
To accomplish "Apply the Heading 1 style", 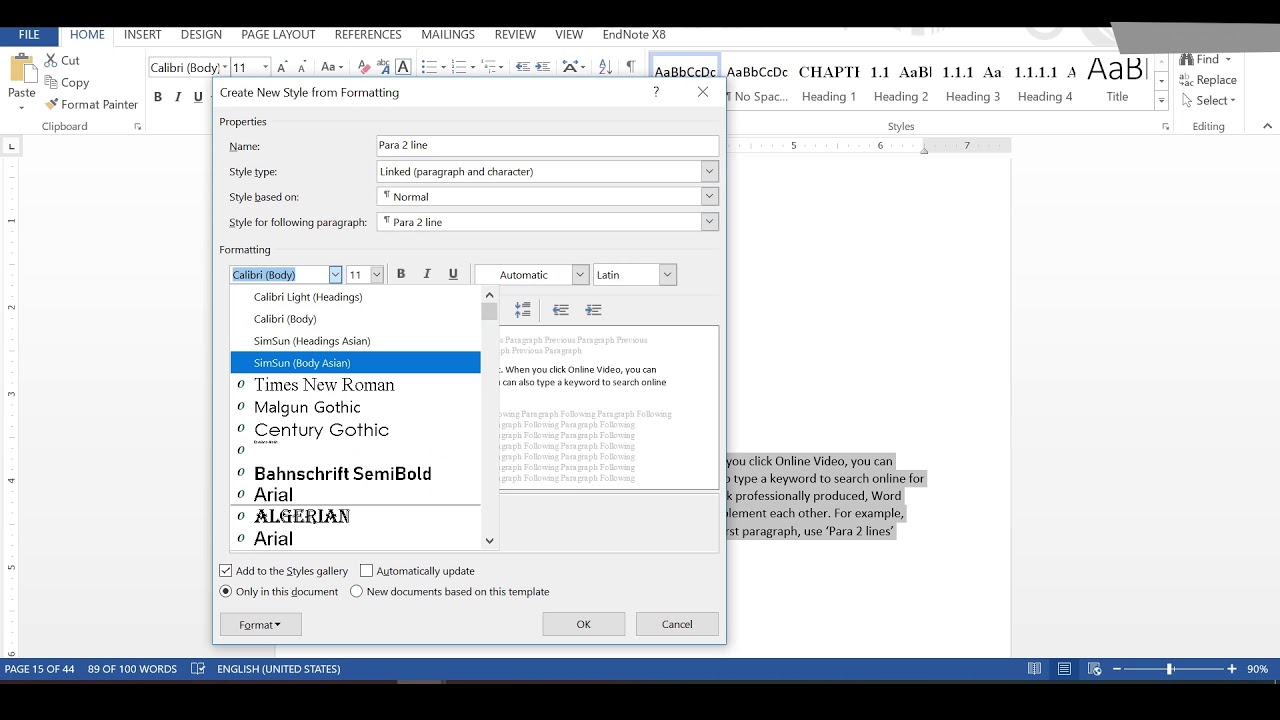I will point(829,81).
